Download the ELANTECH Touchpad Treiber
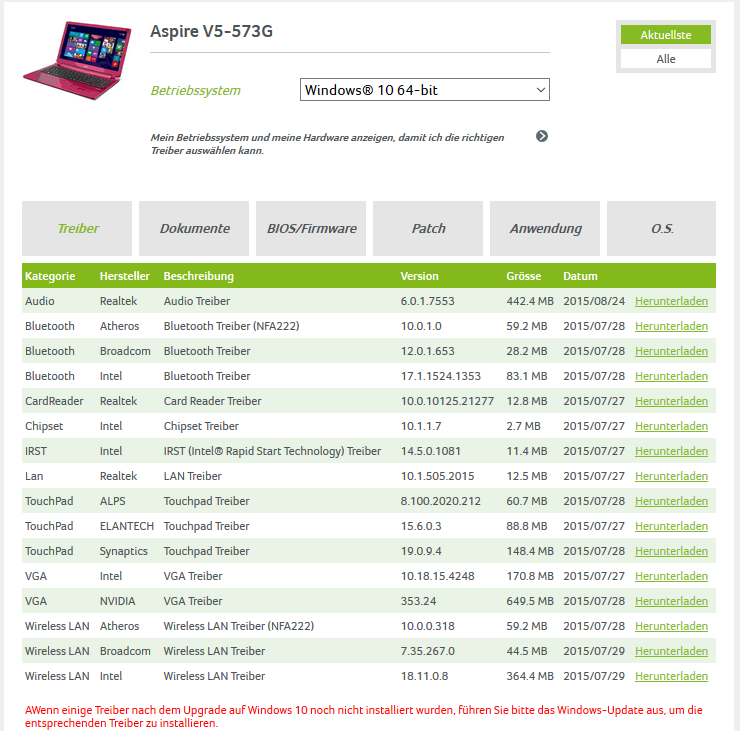Image resolution: width=740 pixels, height=731 pixels. pos(671,526)
